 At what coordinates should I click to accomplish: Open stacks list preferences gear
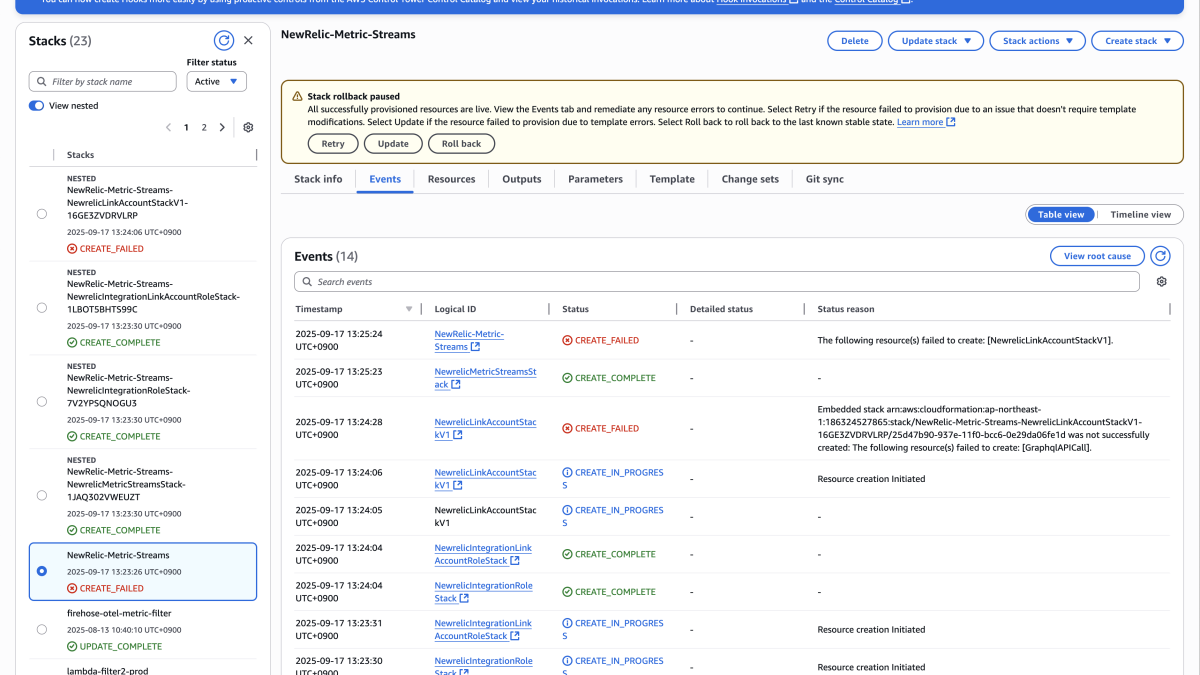click(248, 128)
